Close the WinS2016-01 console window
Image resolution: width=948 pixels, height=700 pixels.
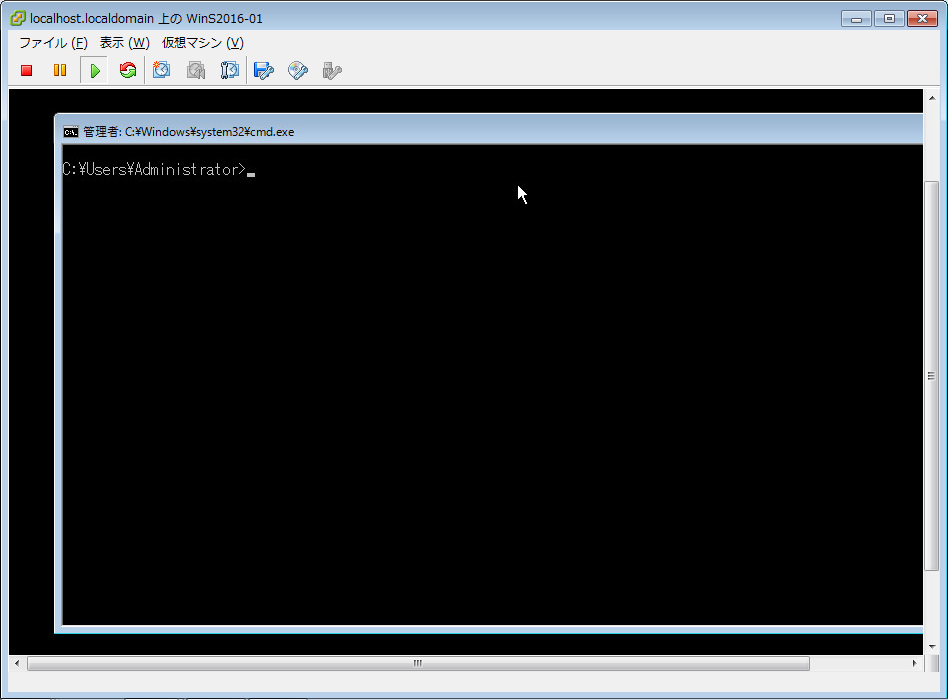923,19
